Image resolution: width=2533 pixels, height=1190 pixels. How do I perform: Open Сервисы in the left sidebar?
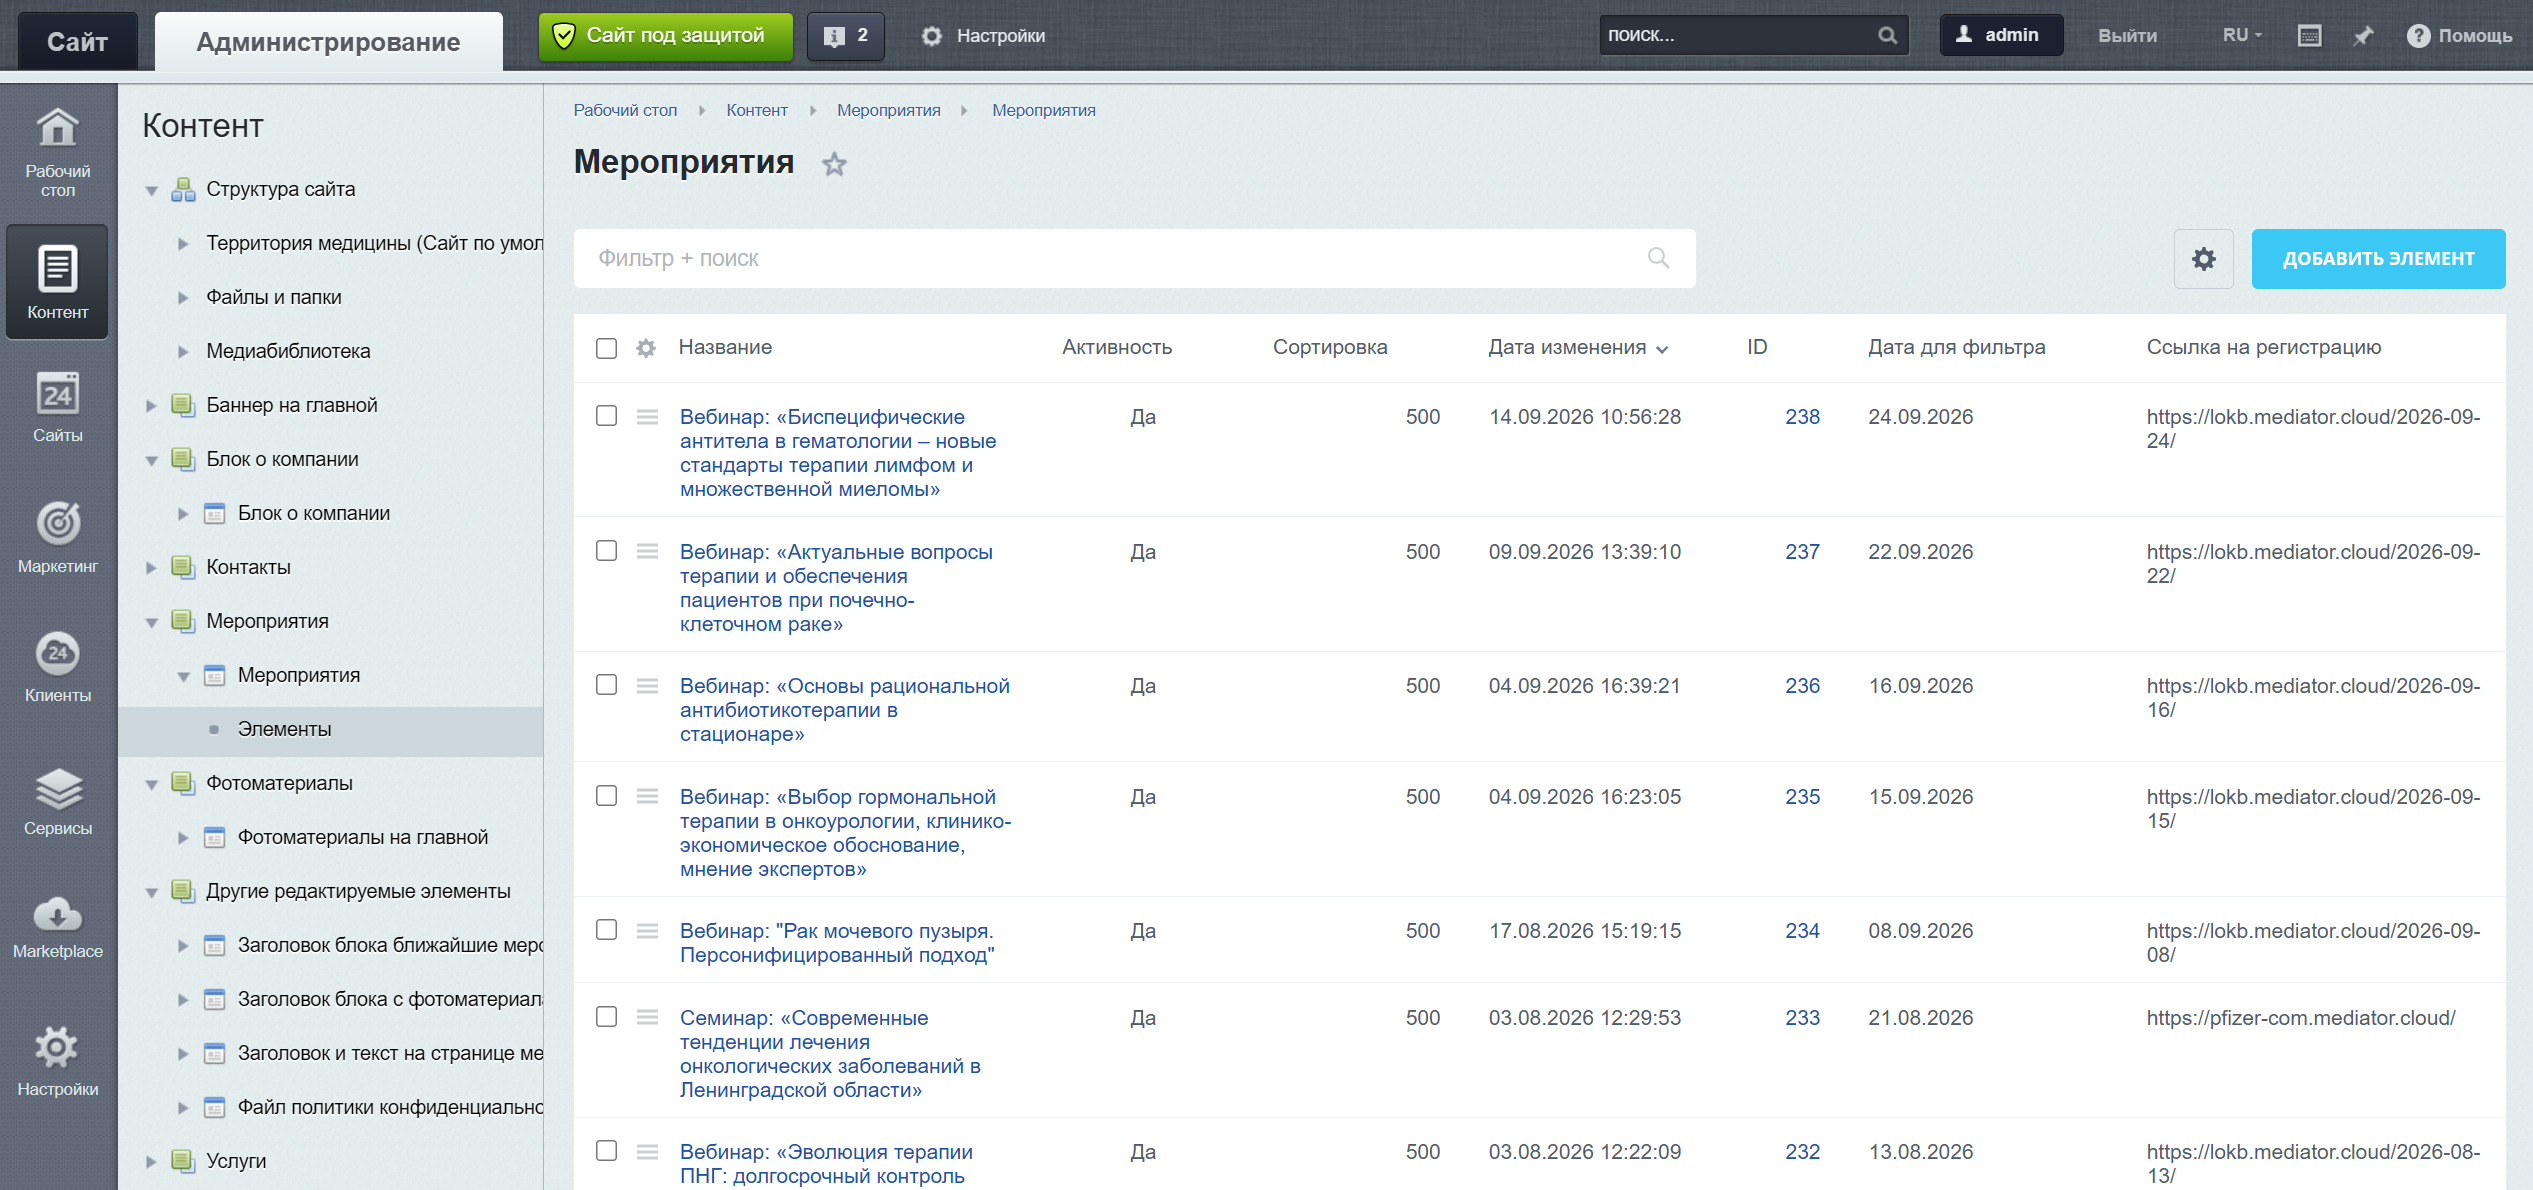58,801
